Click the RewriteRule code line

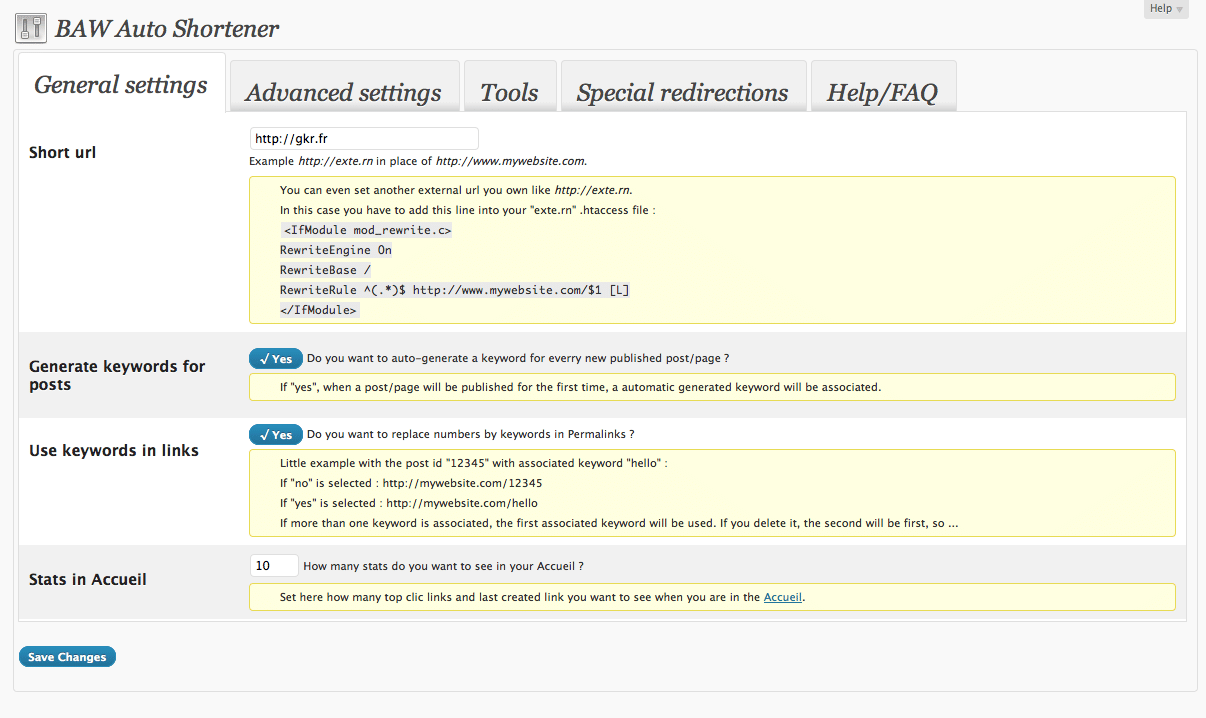coord(455,290)
